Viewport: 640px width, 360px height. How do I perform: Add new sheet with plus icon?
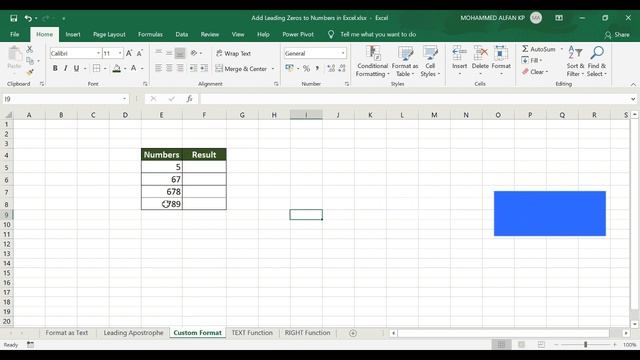(353, 333)
